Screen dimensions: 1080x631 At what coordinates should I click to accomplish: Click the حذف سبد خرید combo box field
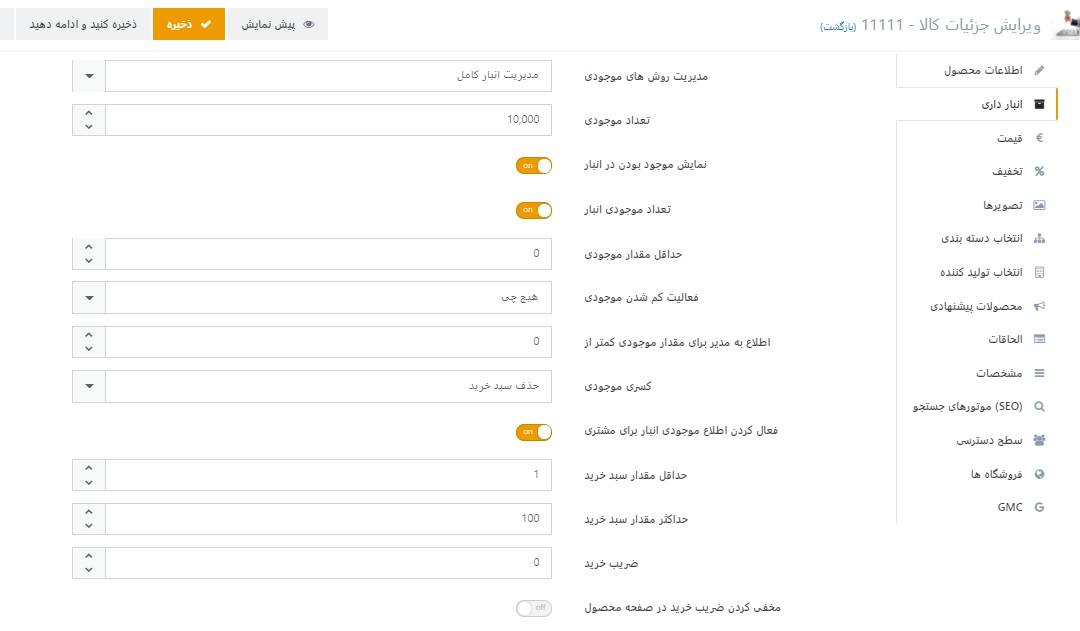(329, 386)
